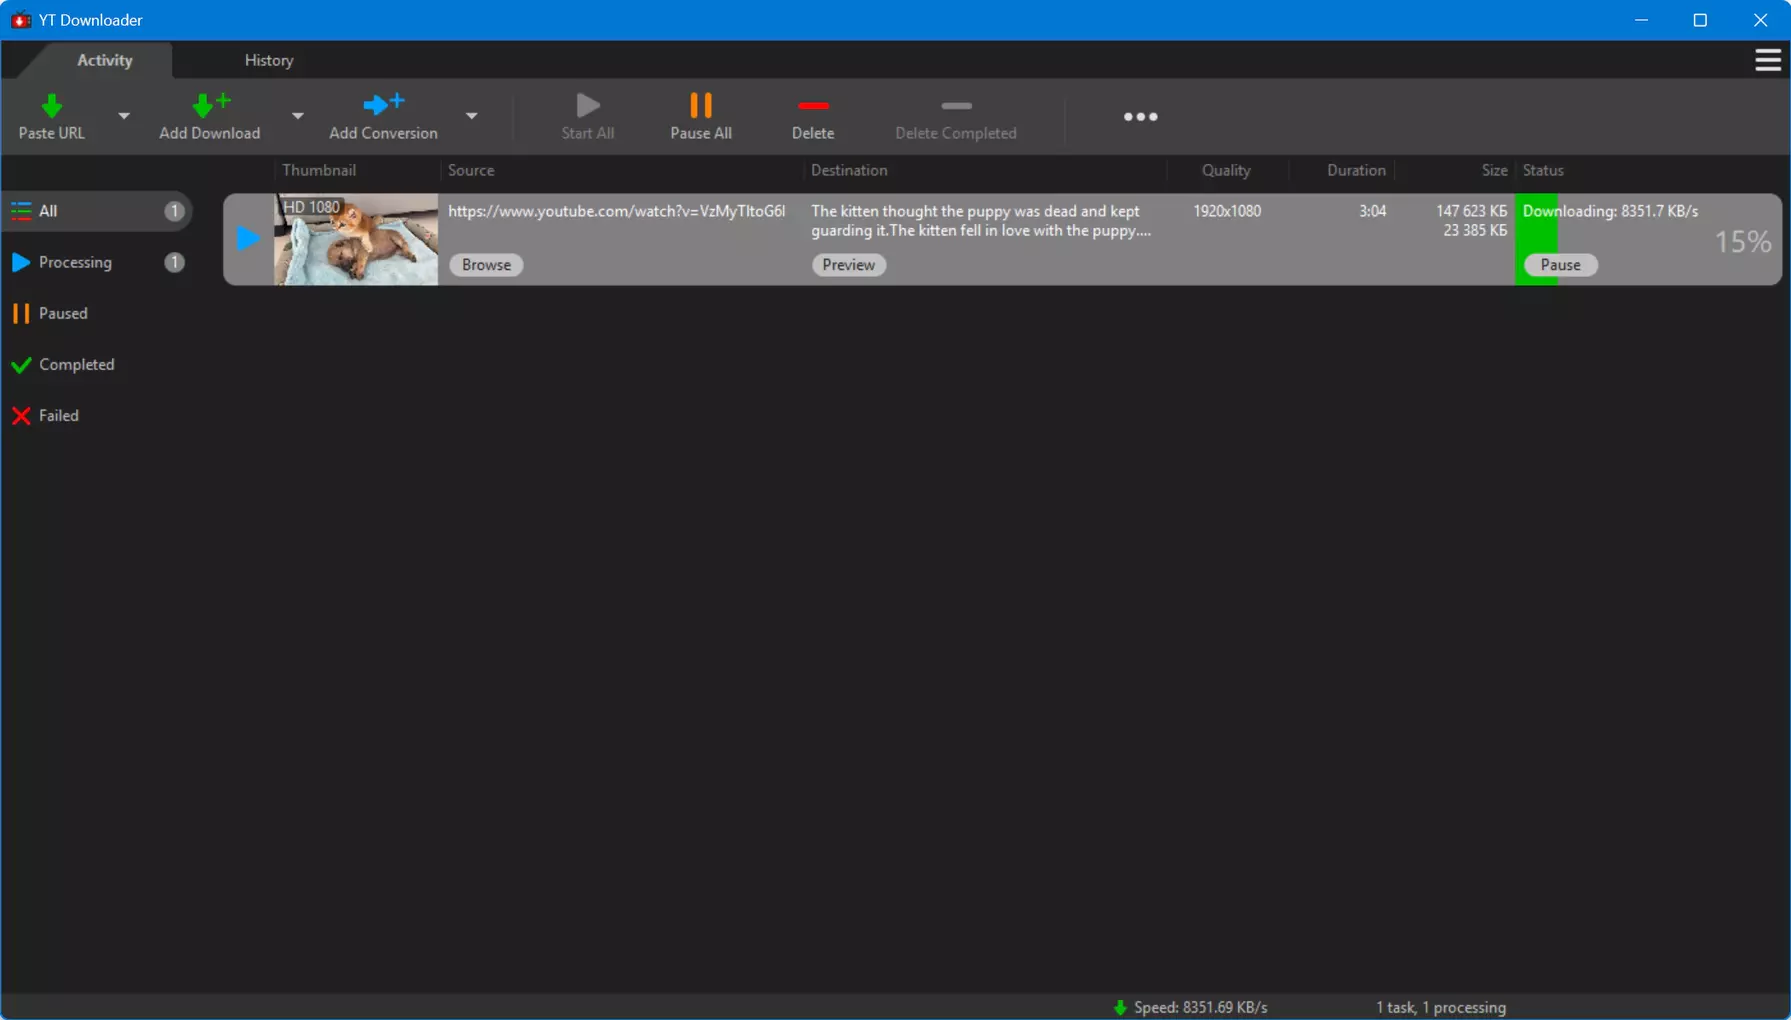Click the Browse button under source URL
Viewport: 1791px width, 1020px height.
pos(486,265)
